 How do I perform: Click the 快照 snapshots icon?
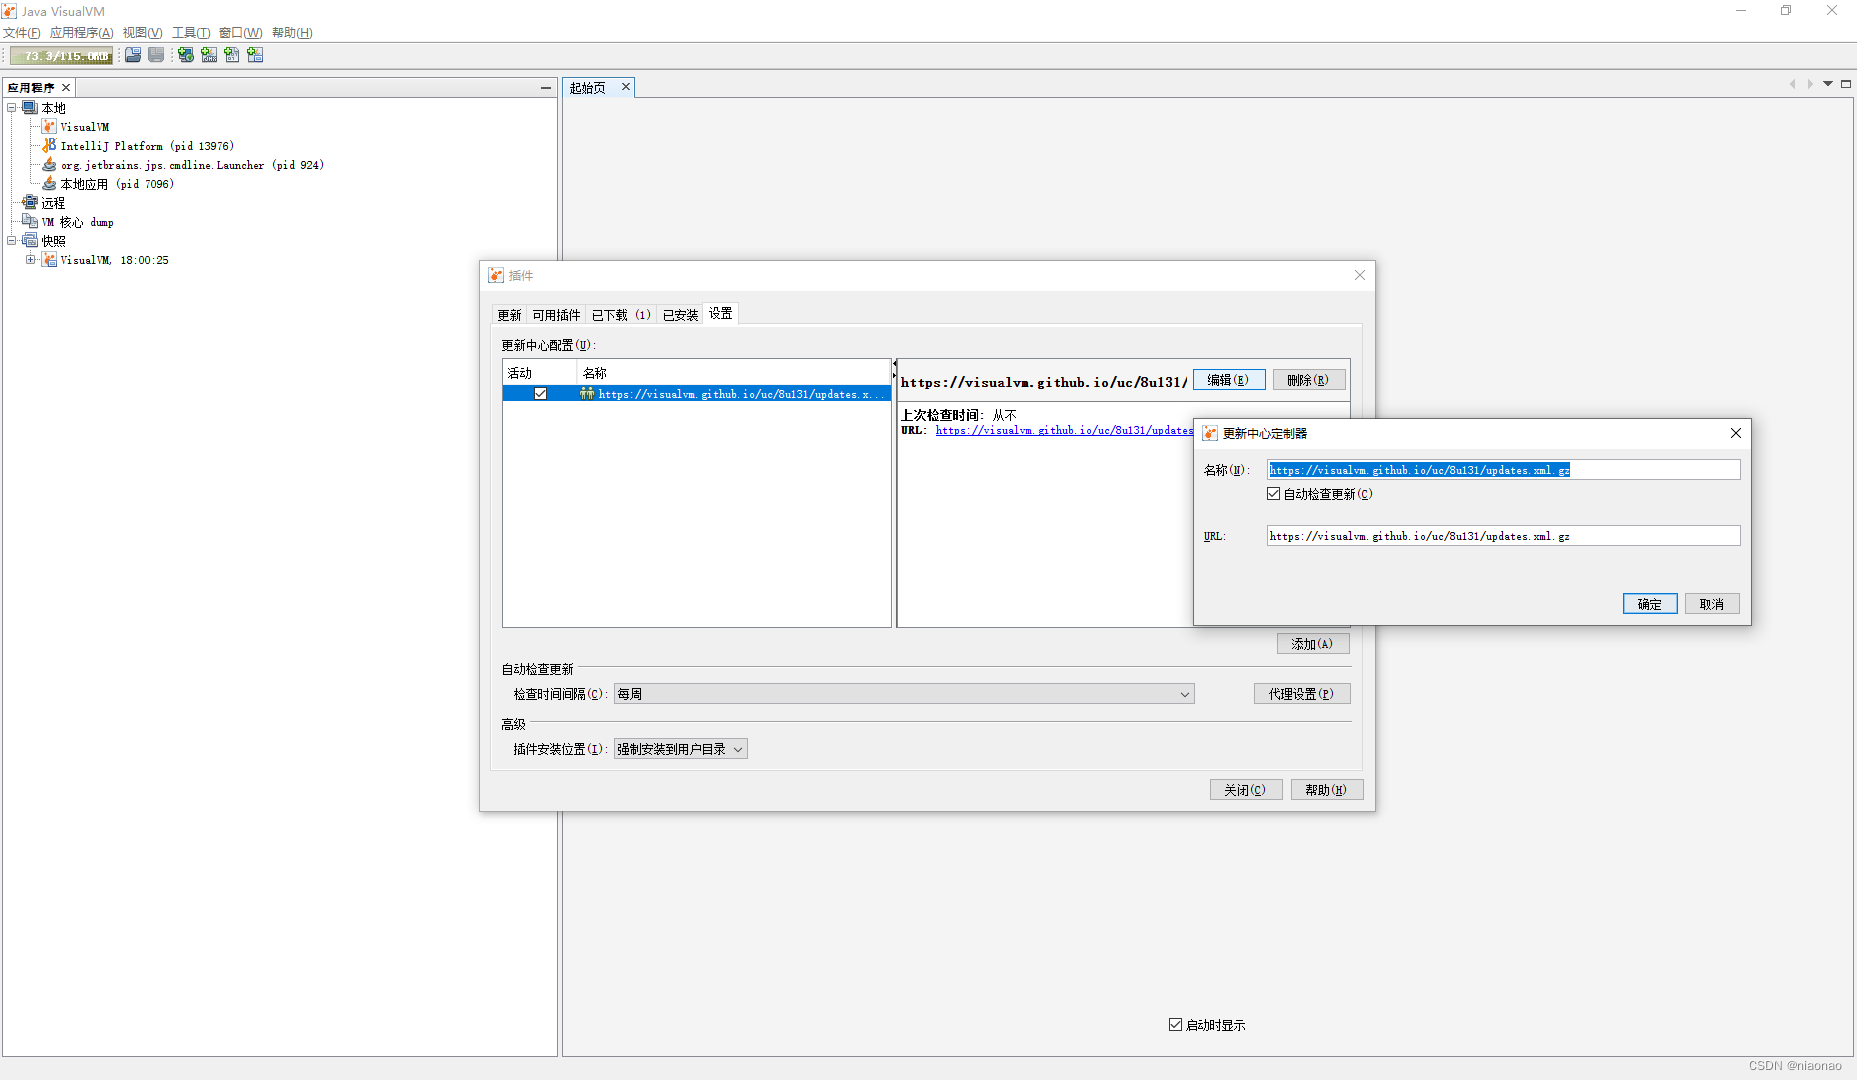30,240
